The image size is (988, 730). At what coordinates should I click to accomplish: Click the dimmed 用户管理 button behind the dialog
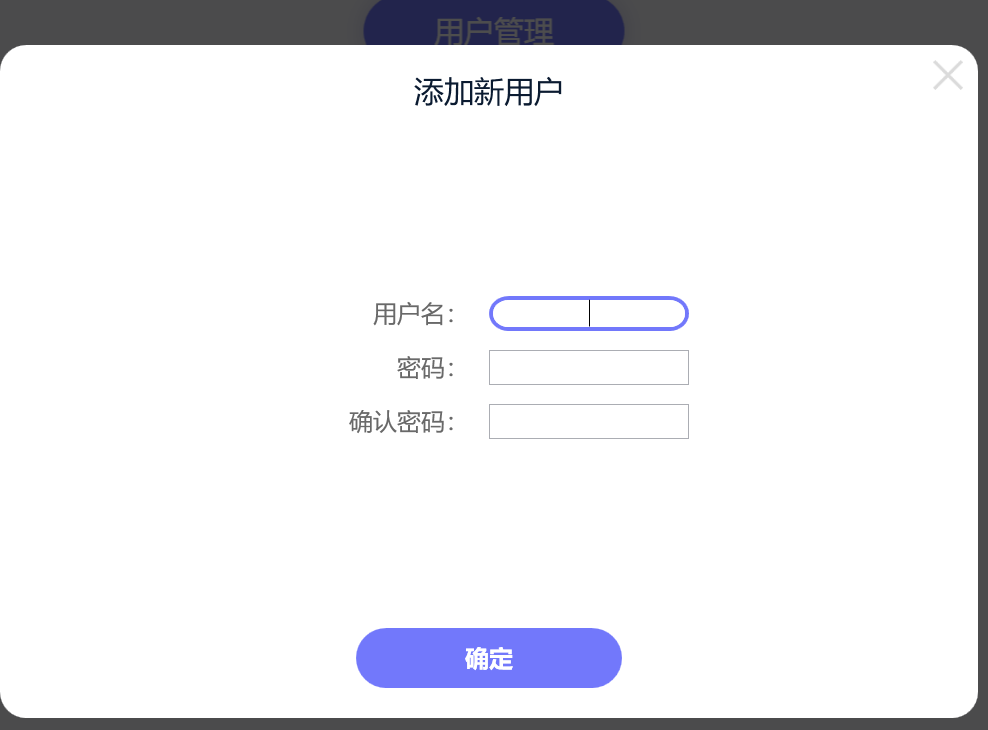[x=494, y=25]
